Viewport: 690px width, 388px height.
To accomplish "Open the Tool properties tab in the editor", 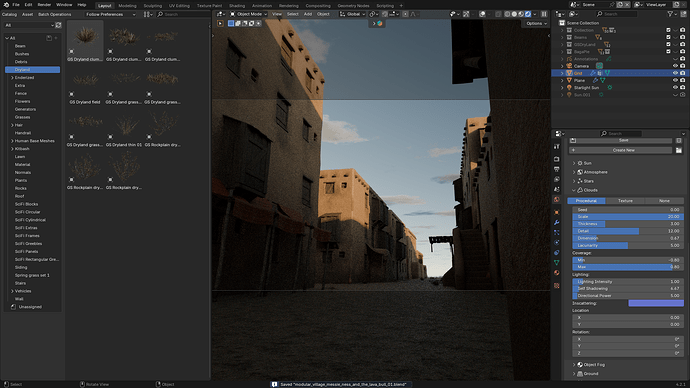I will pos(557,146).
